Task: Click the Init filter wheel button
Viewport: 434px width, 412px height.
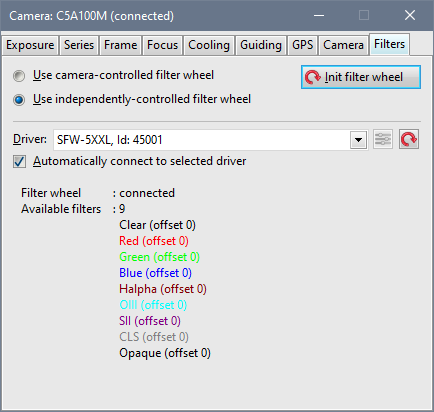Action: click(361, 77)
